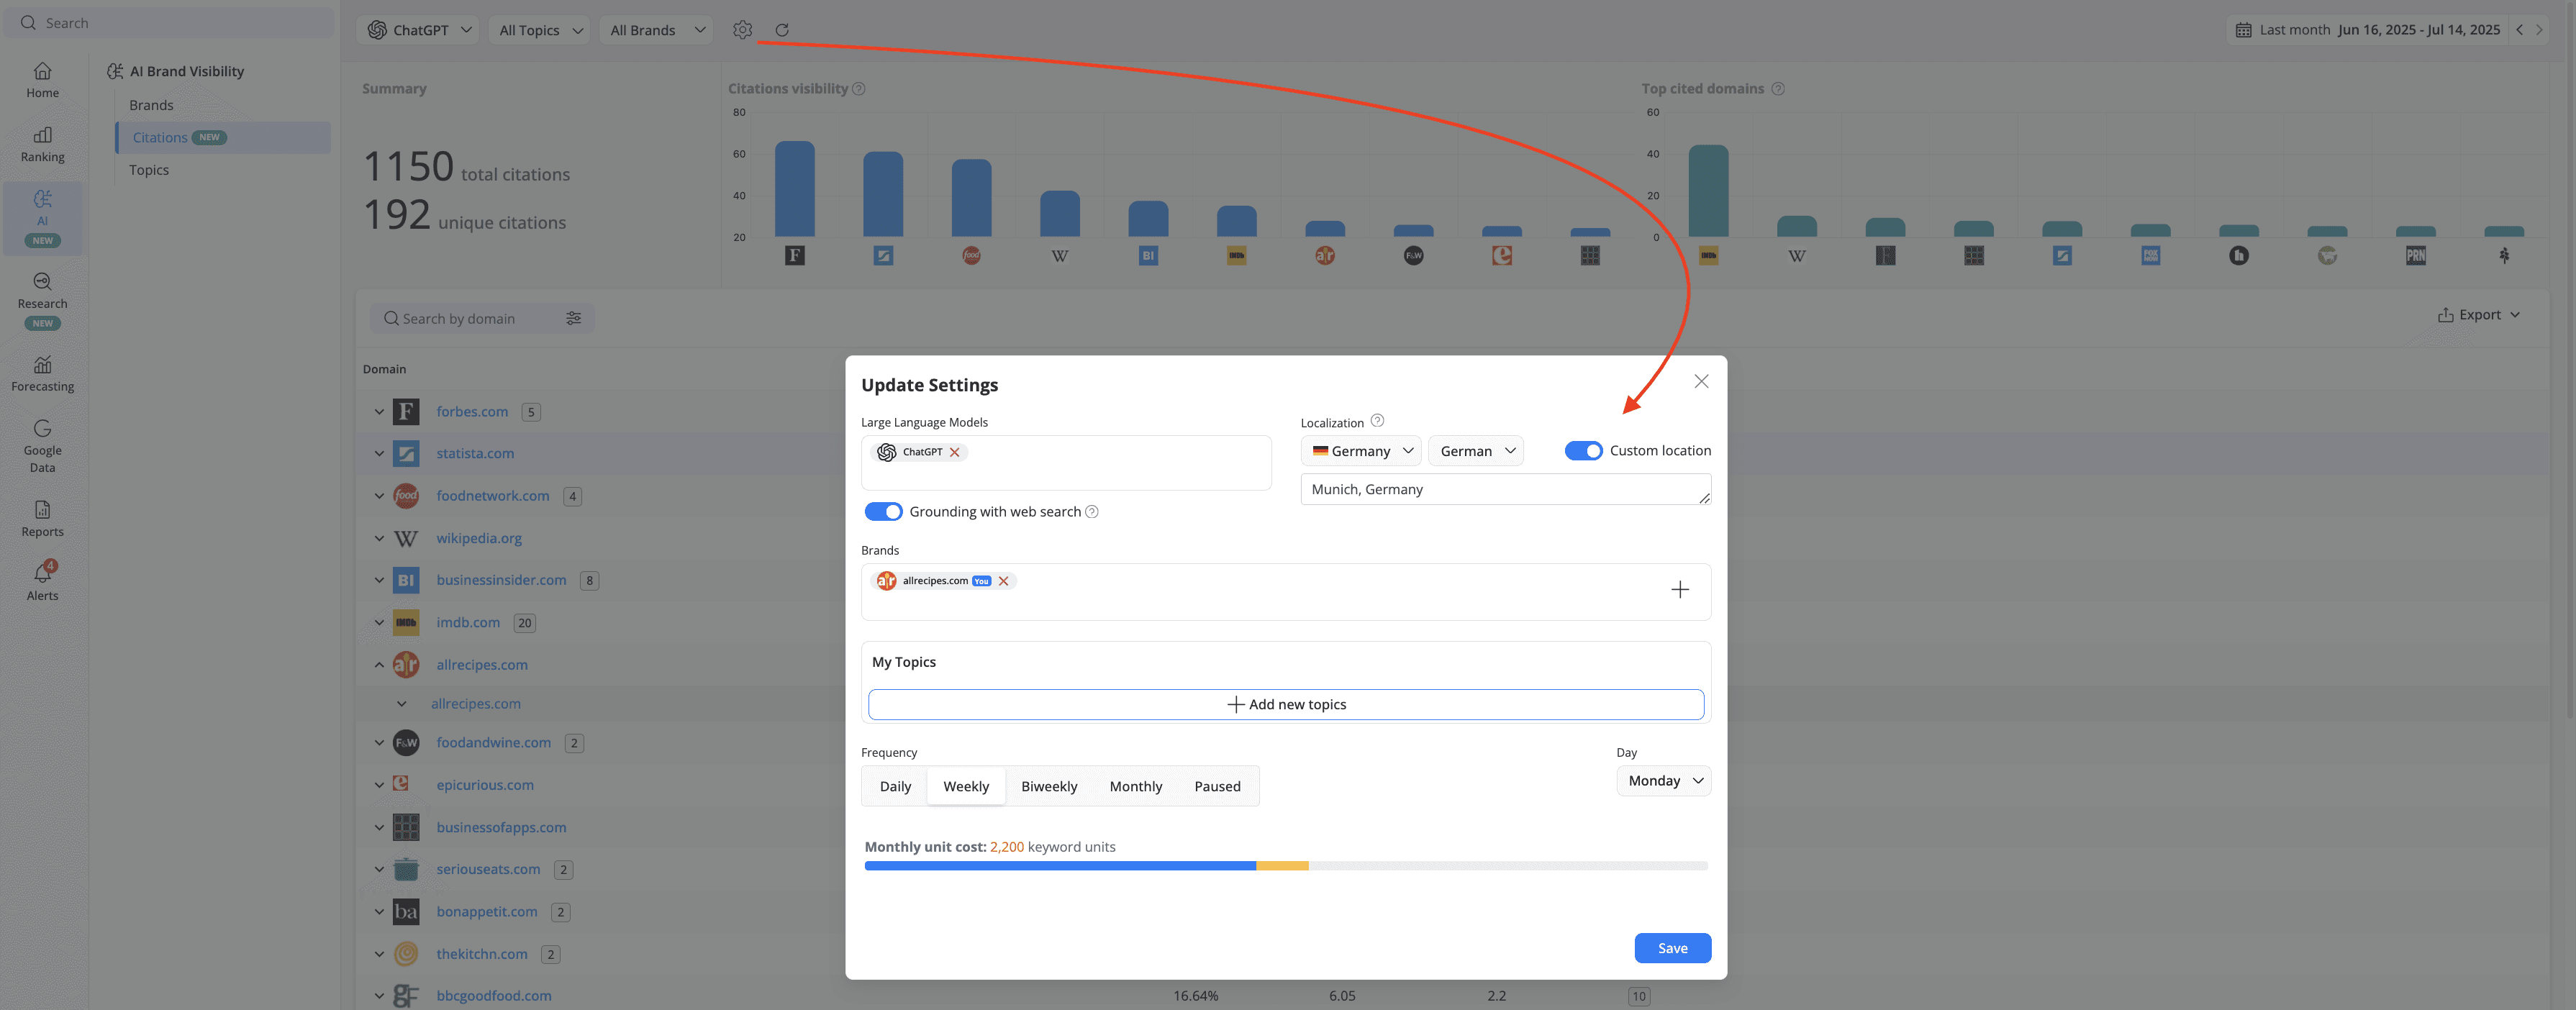Open Topics in AI Brand Visibility menu
The height and width of the screenshot is (1010, 2576).
[149, 170]
